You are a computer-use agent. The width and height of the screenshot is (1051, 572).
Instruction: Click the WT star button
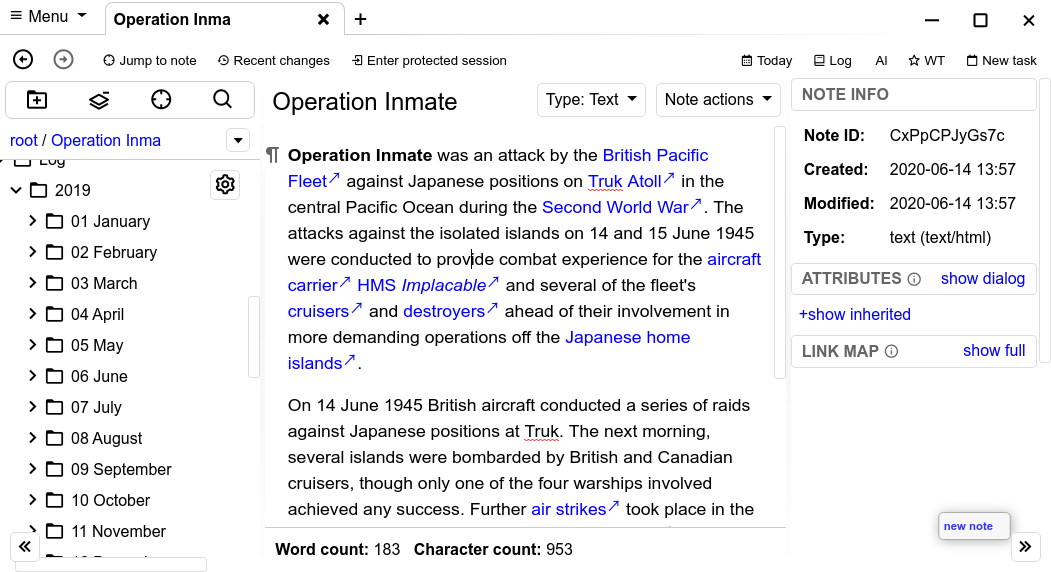coord(926,60)
